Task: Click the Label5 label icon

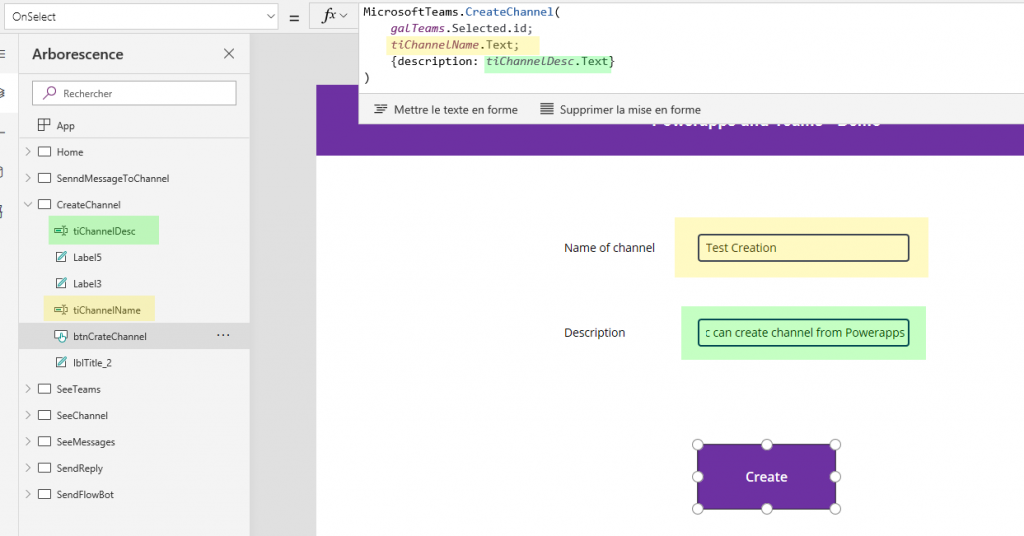Action: pos(61,257)
